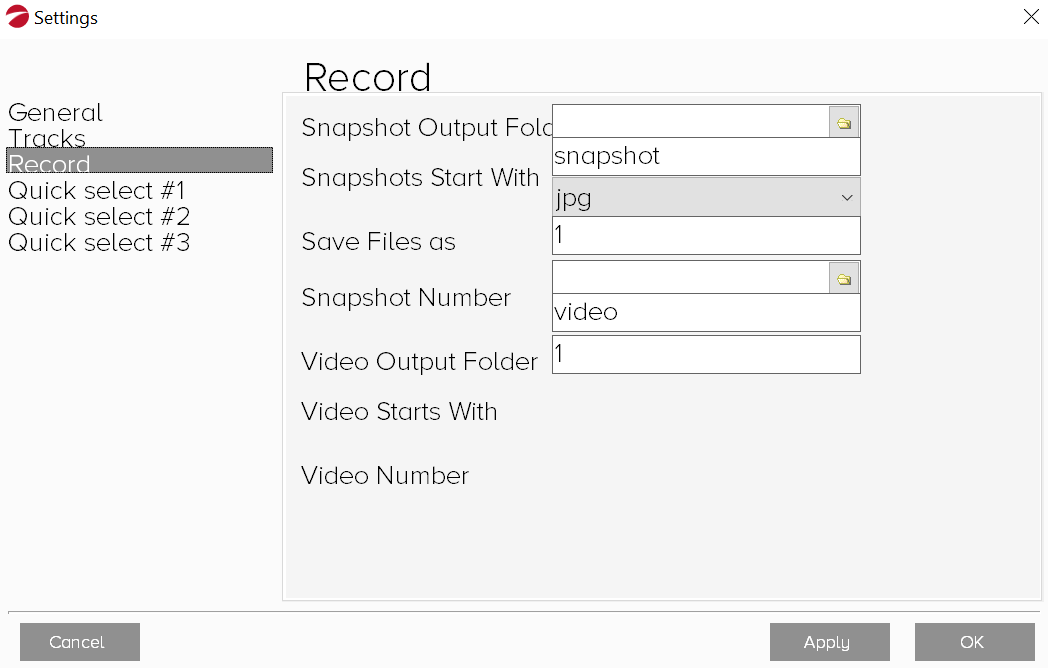Confirm with the OK button
The width and height of the screenshot is (1048, 668).
[974, 642]
